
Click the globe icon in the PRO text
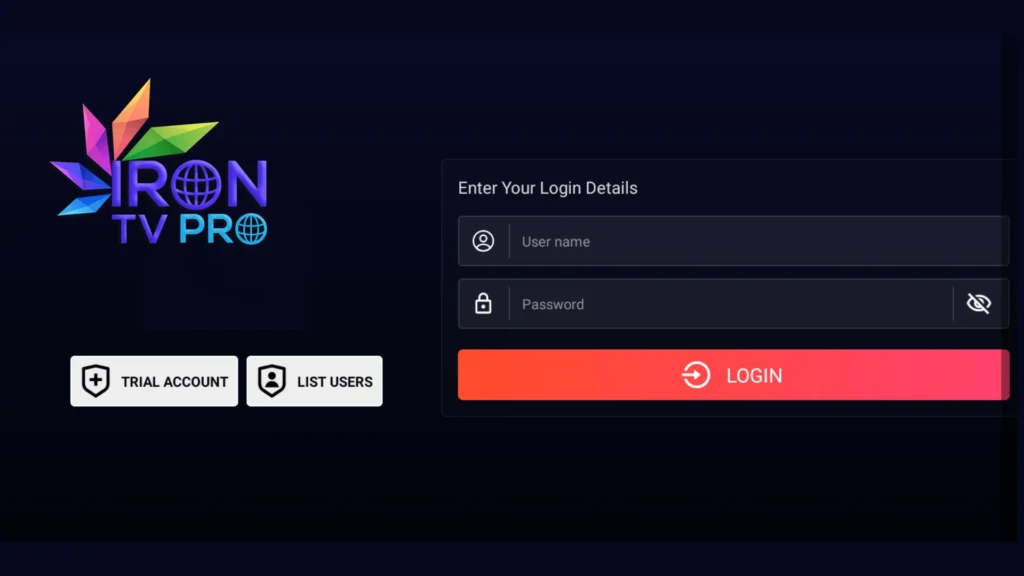click(x=251, y=229)
